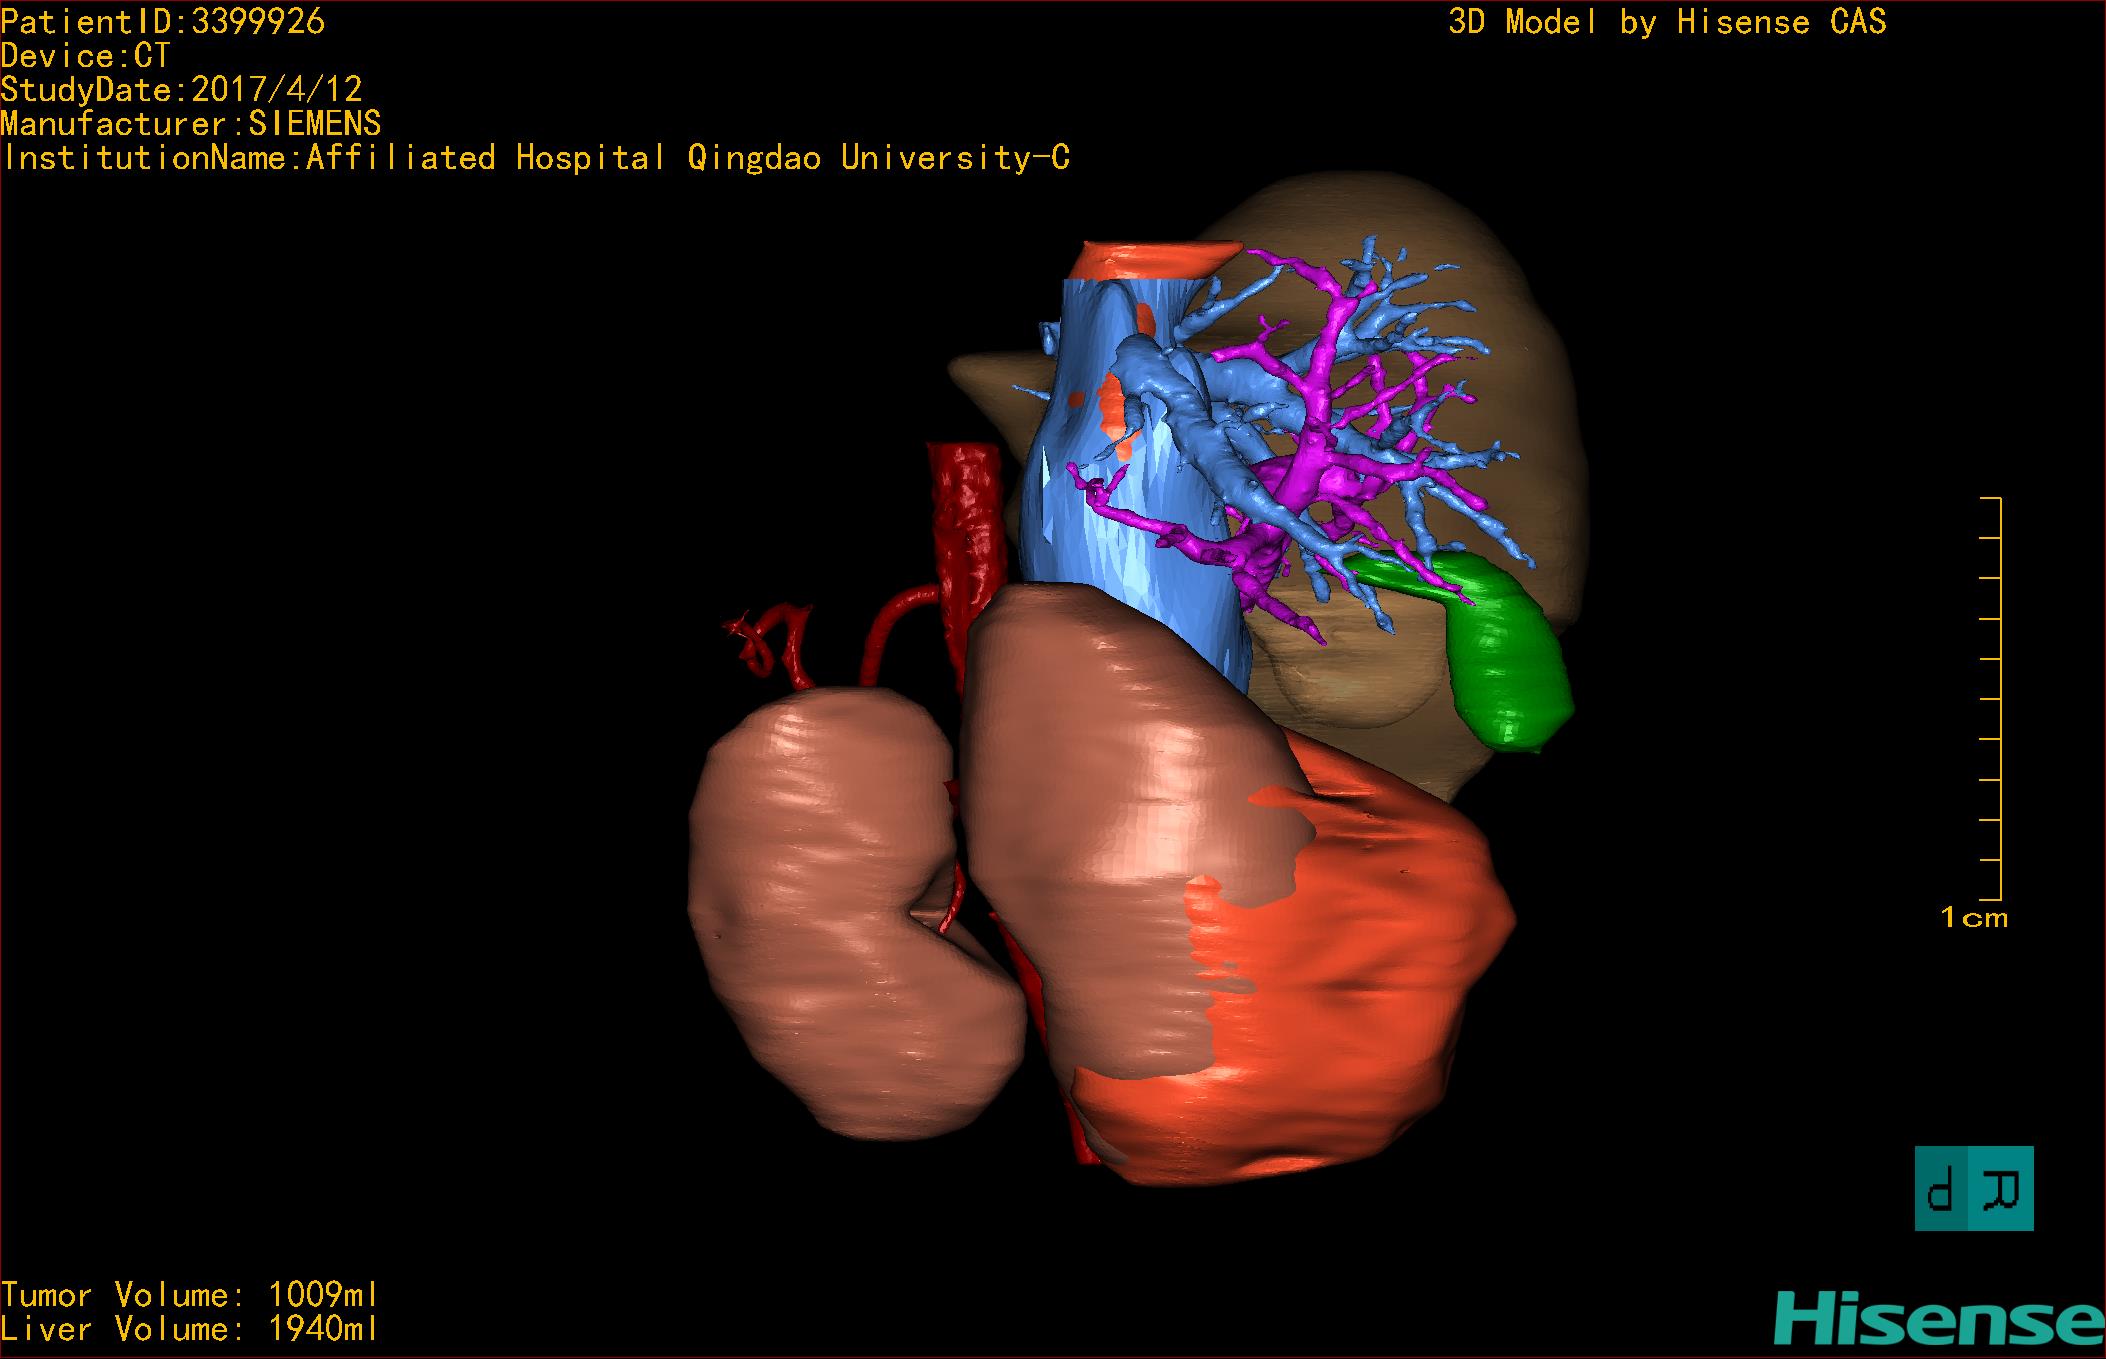Click the 1cm scale label
Screen dimensions: 2106x1359
[1973, 918]
